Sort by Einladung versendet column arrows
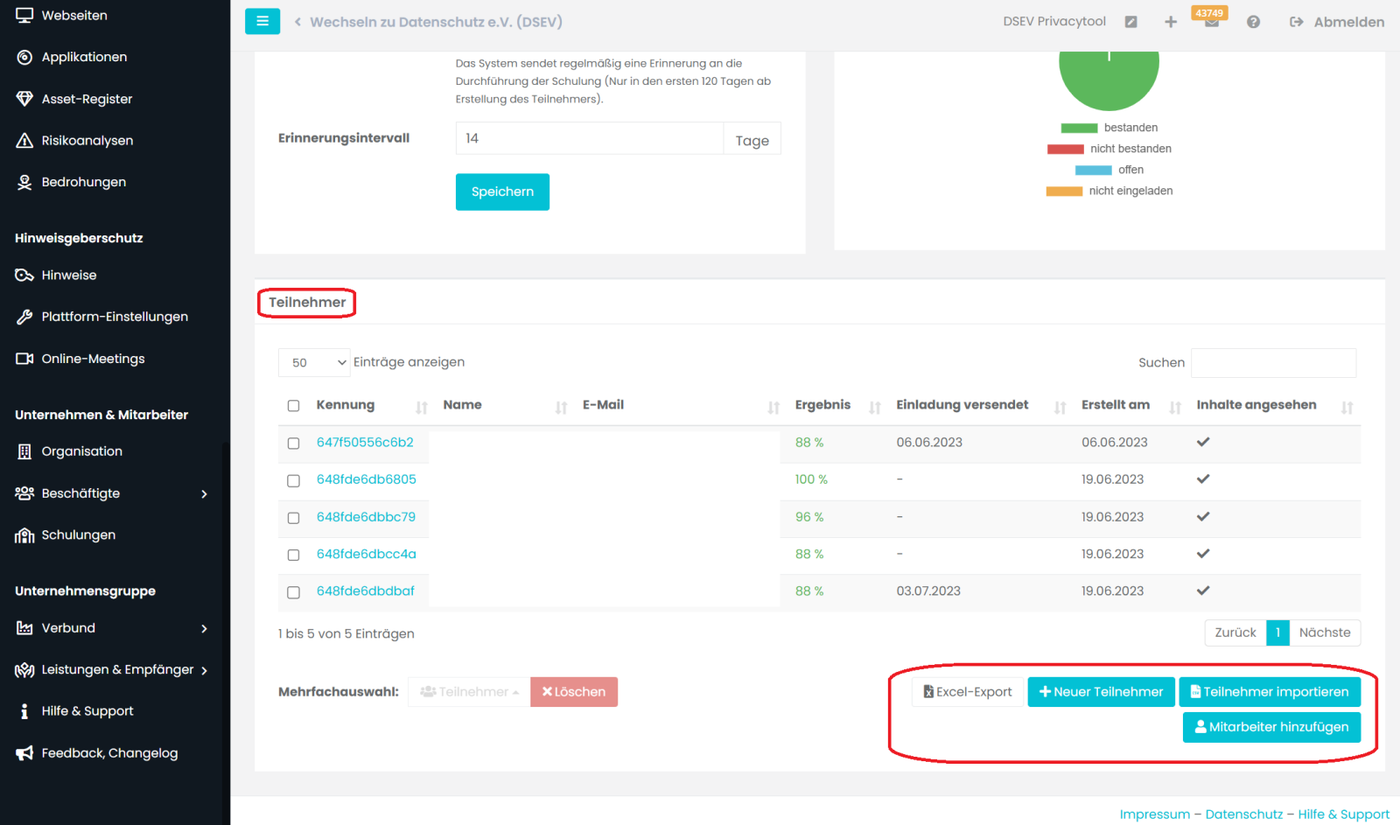The image size is (1400, 825). pyautogui.click(x=1060, y=407)
